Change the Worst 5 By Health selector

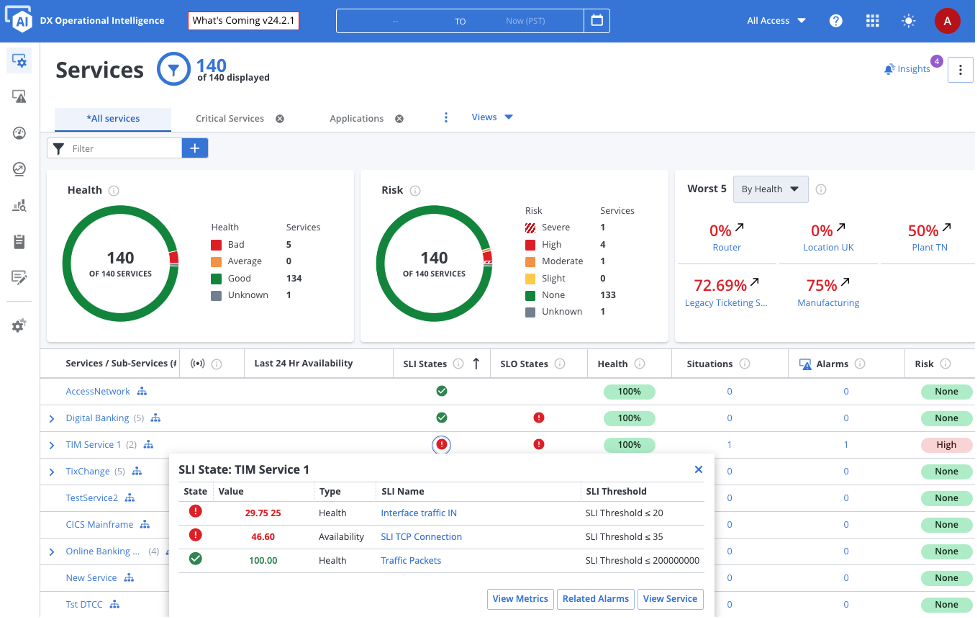coord(770,189)
